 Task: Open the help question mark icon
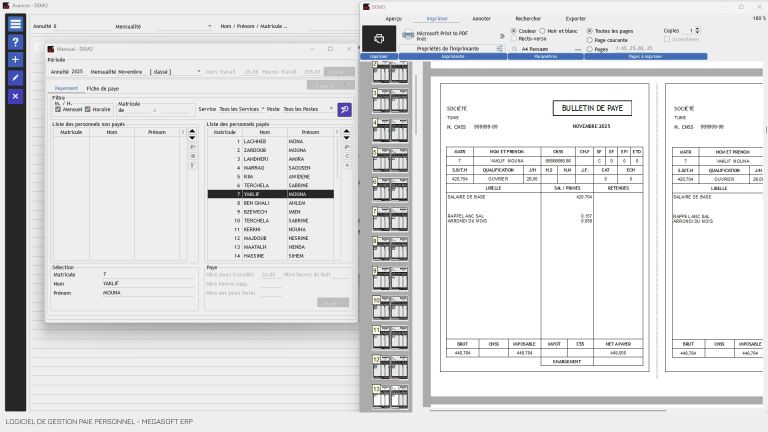pos(15,42)
